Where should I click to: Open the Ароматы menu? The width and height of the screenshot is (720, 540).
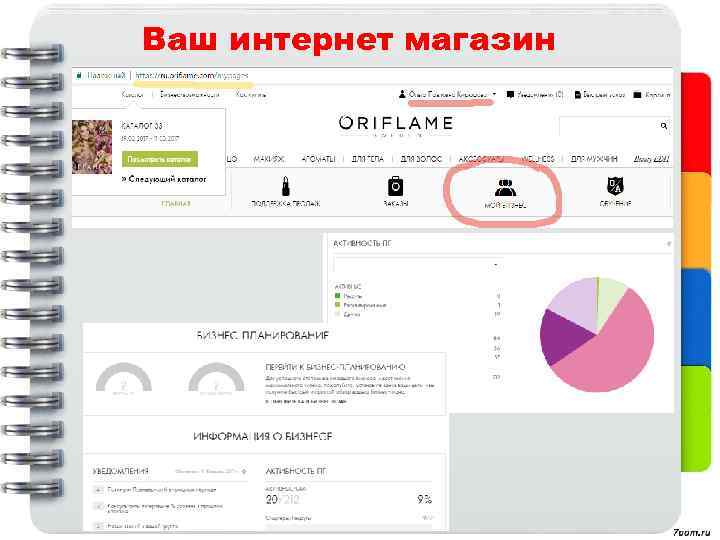(318, 159)
